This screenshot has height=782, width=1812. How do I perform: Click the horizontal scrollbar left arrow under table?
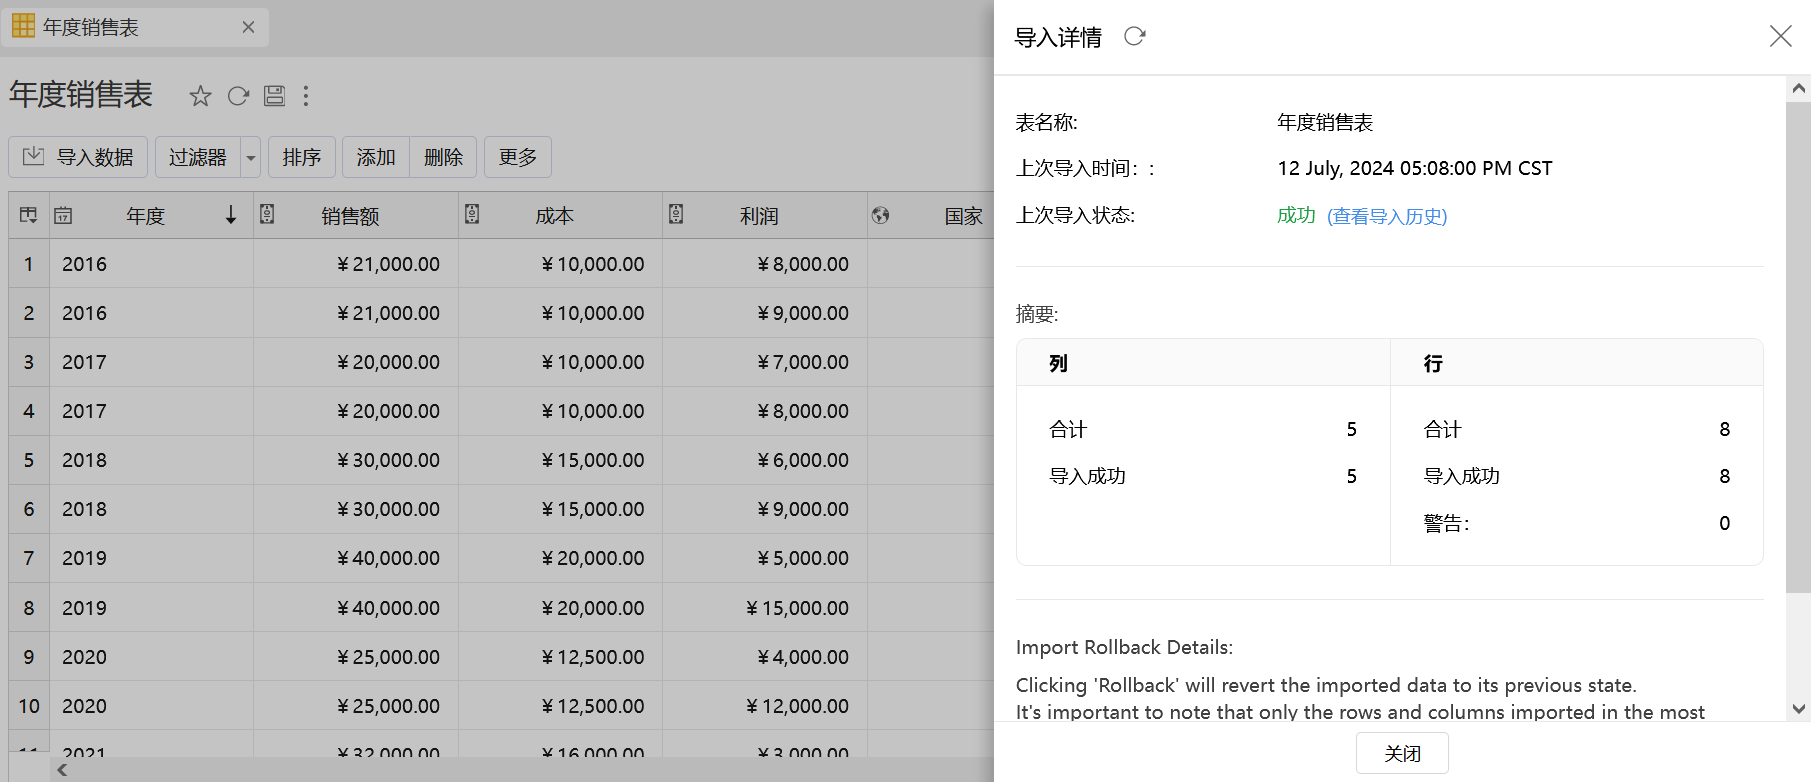pos(62,769)
